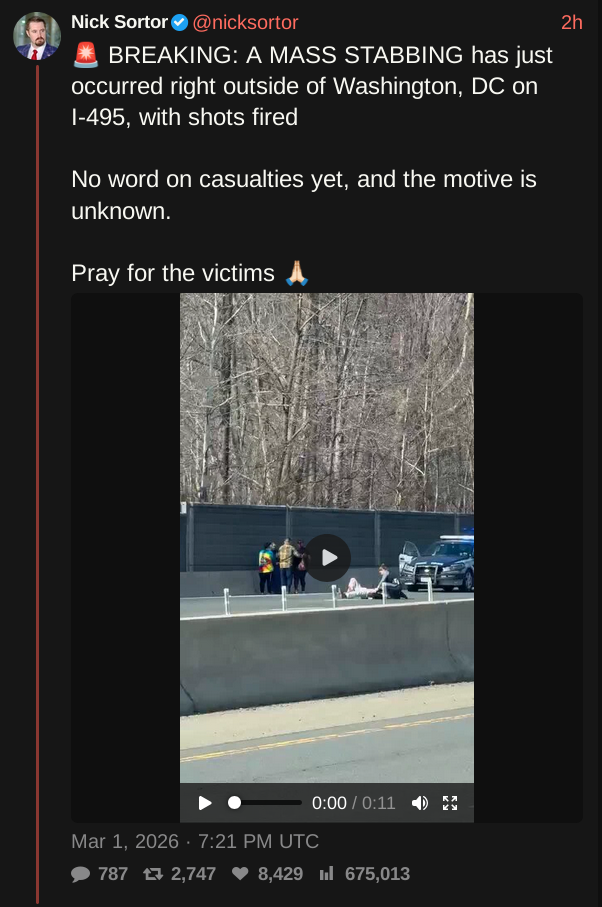
Task: Click the reply speech-bubble icon
Action: 80,874
